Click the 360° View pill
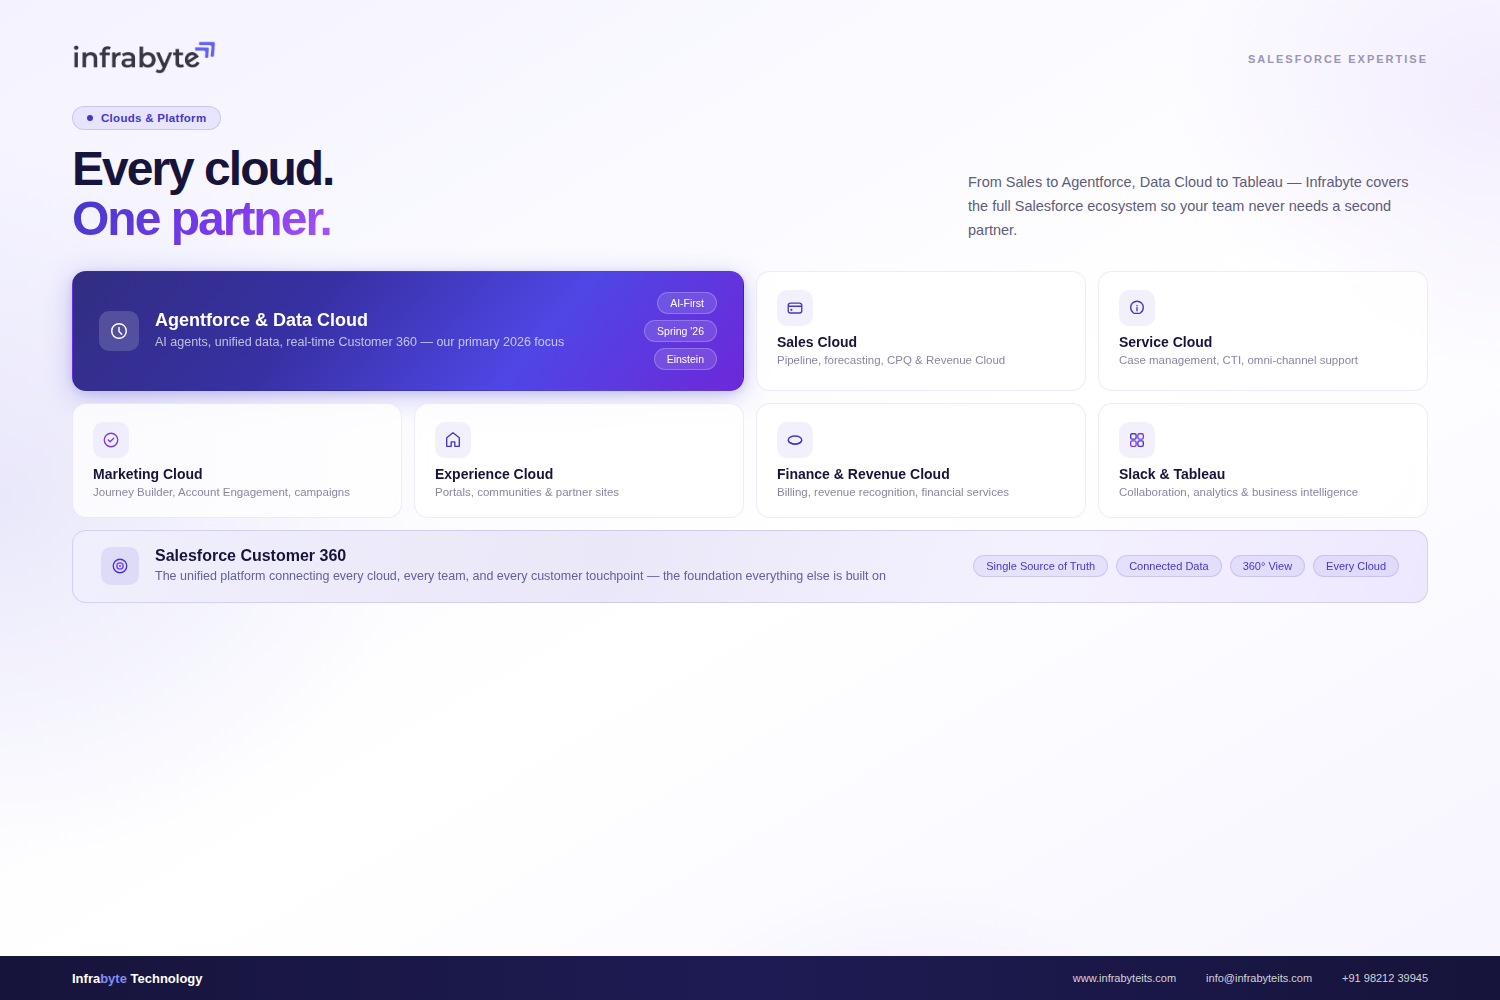Image resolution: width=1500 pixels, height=1000 pixels. pos(1267,566)
